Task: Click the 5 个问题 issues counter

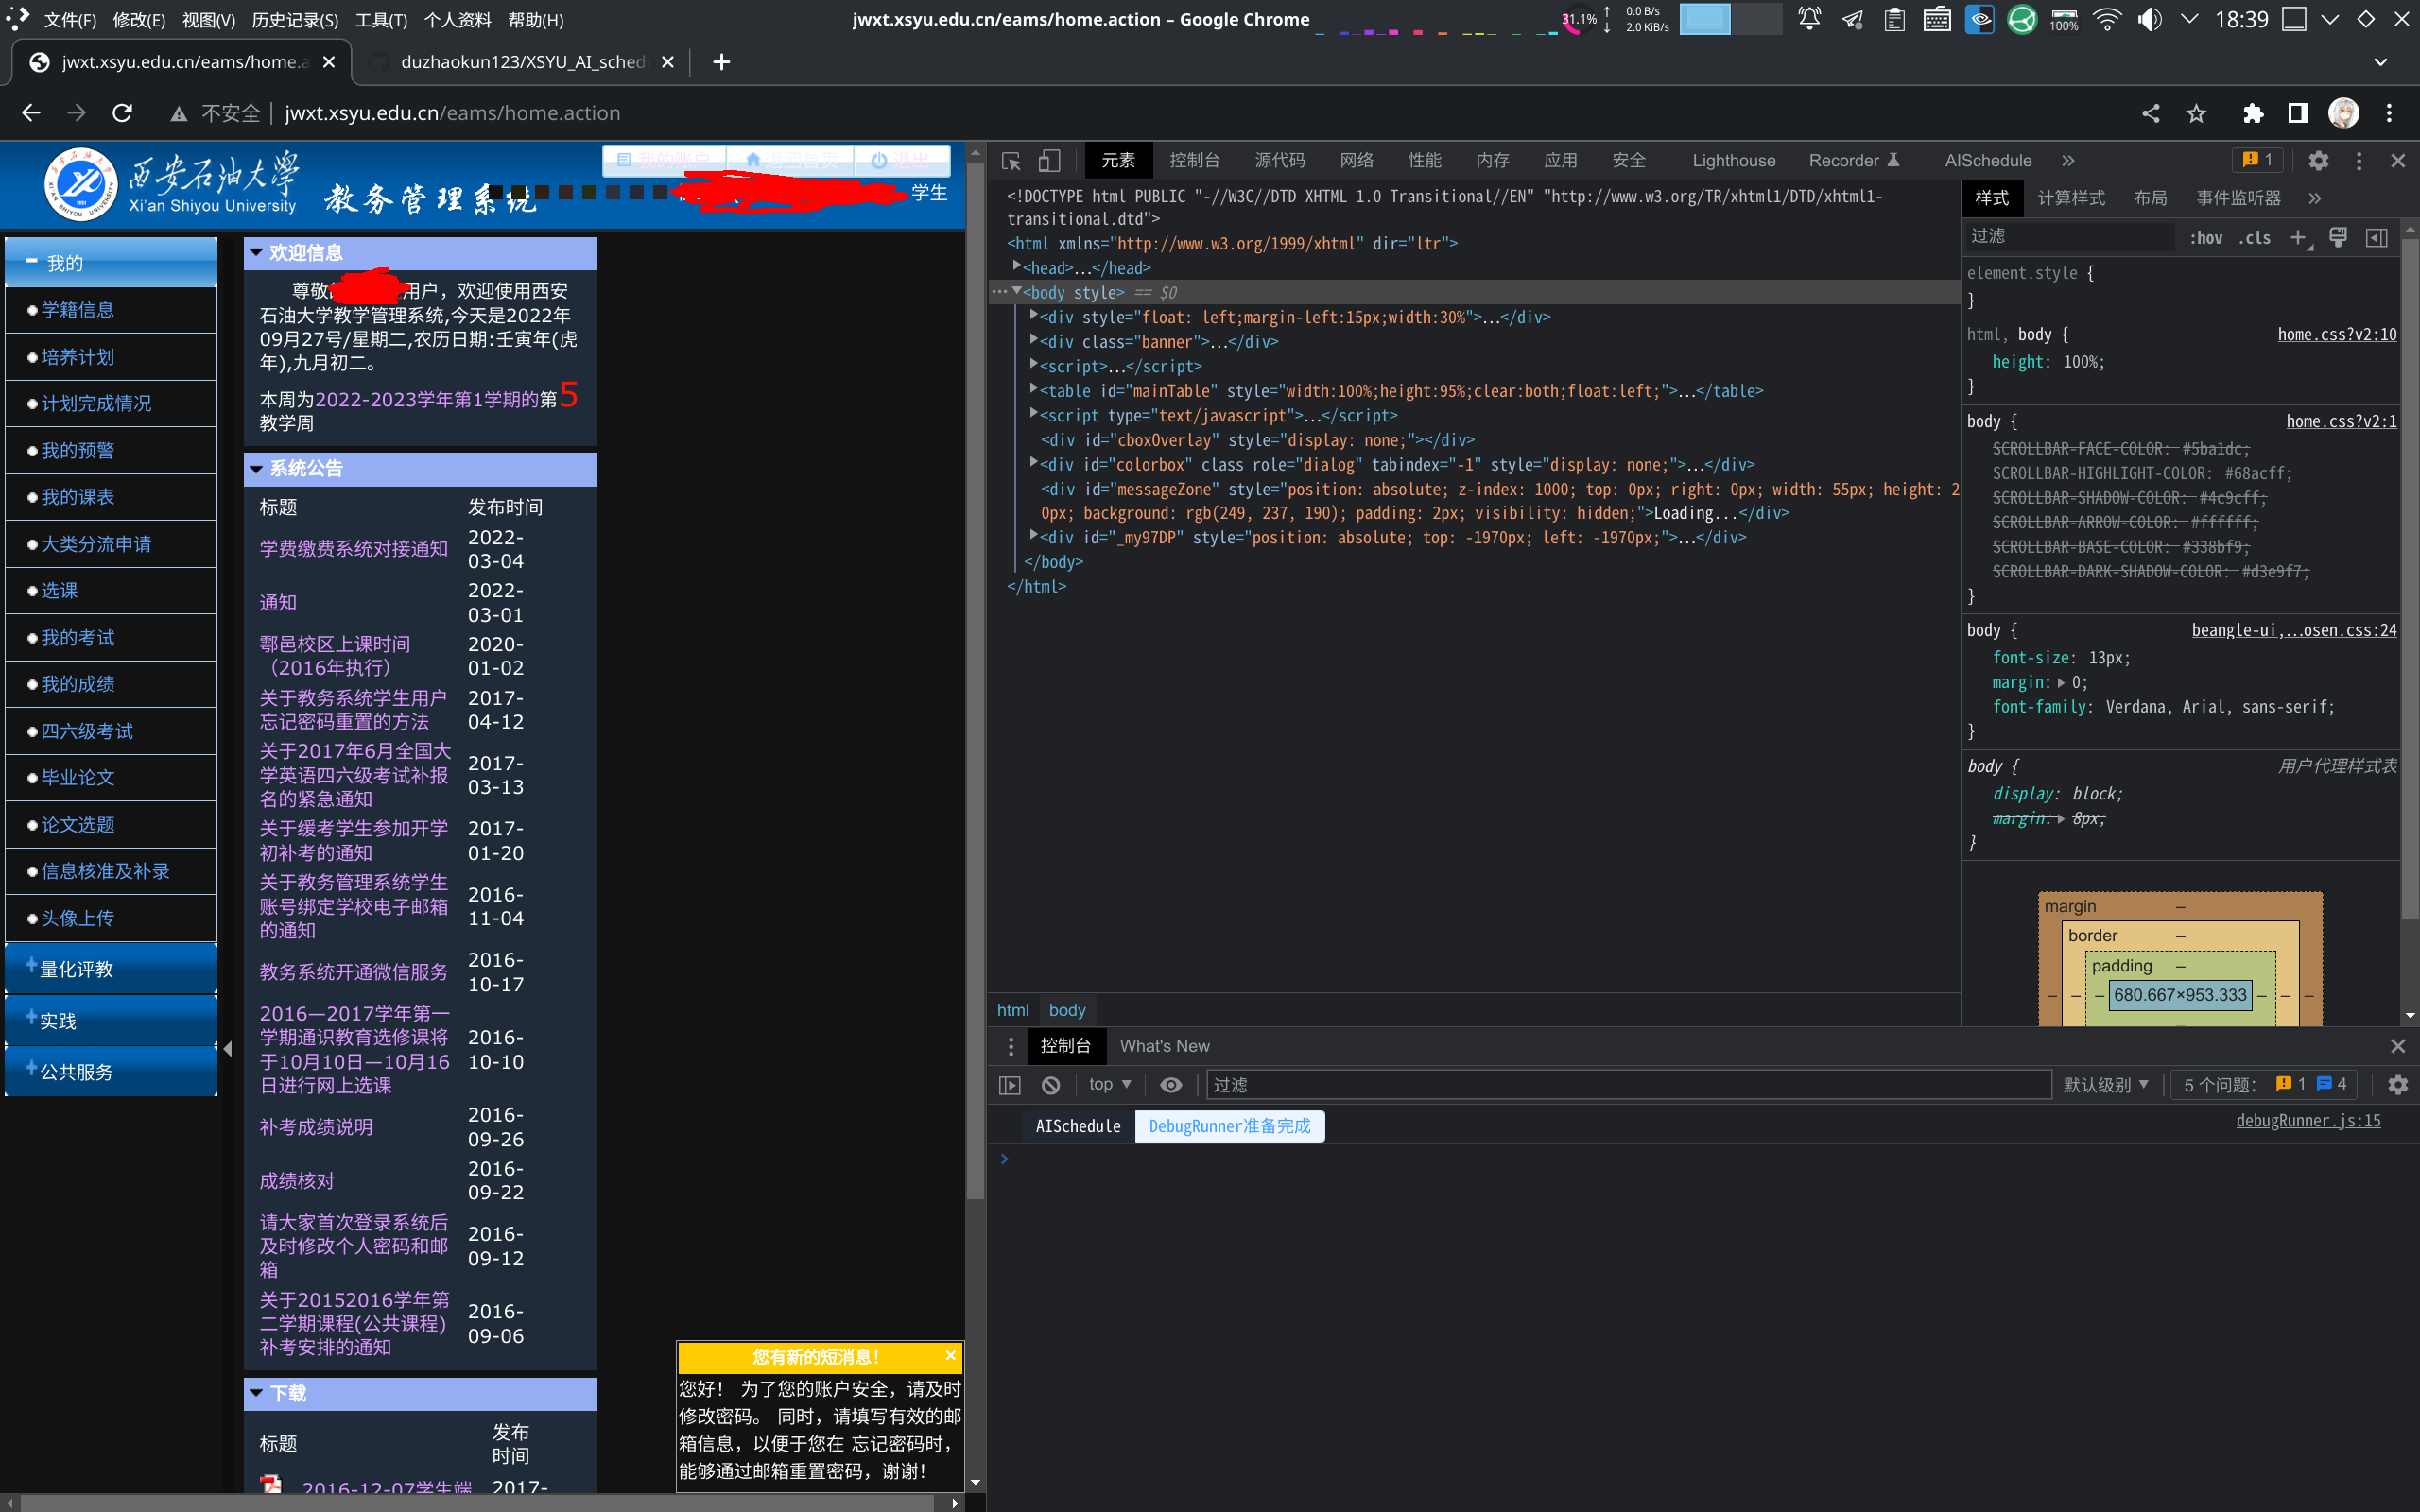Action: coord(2264,1085)
